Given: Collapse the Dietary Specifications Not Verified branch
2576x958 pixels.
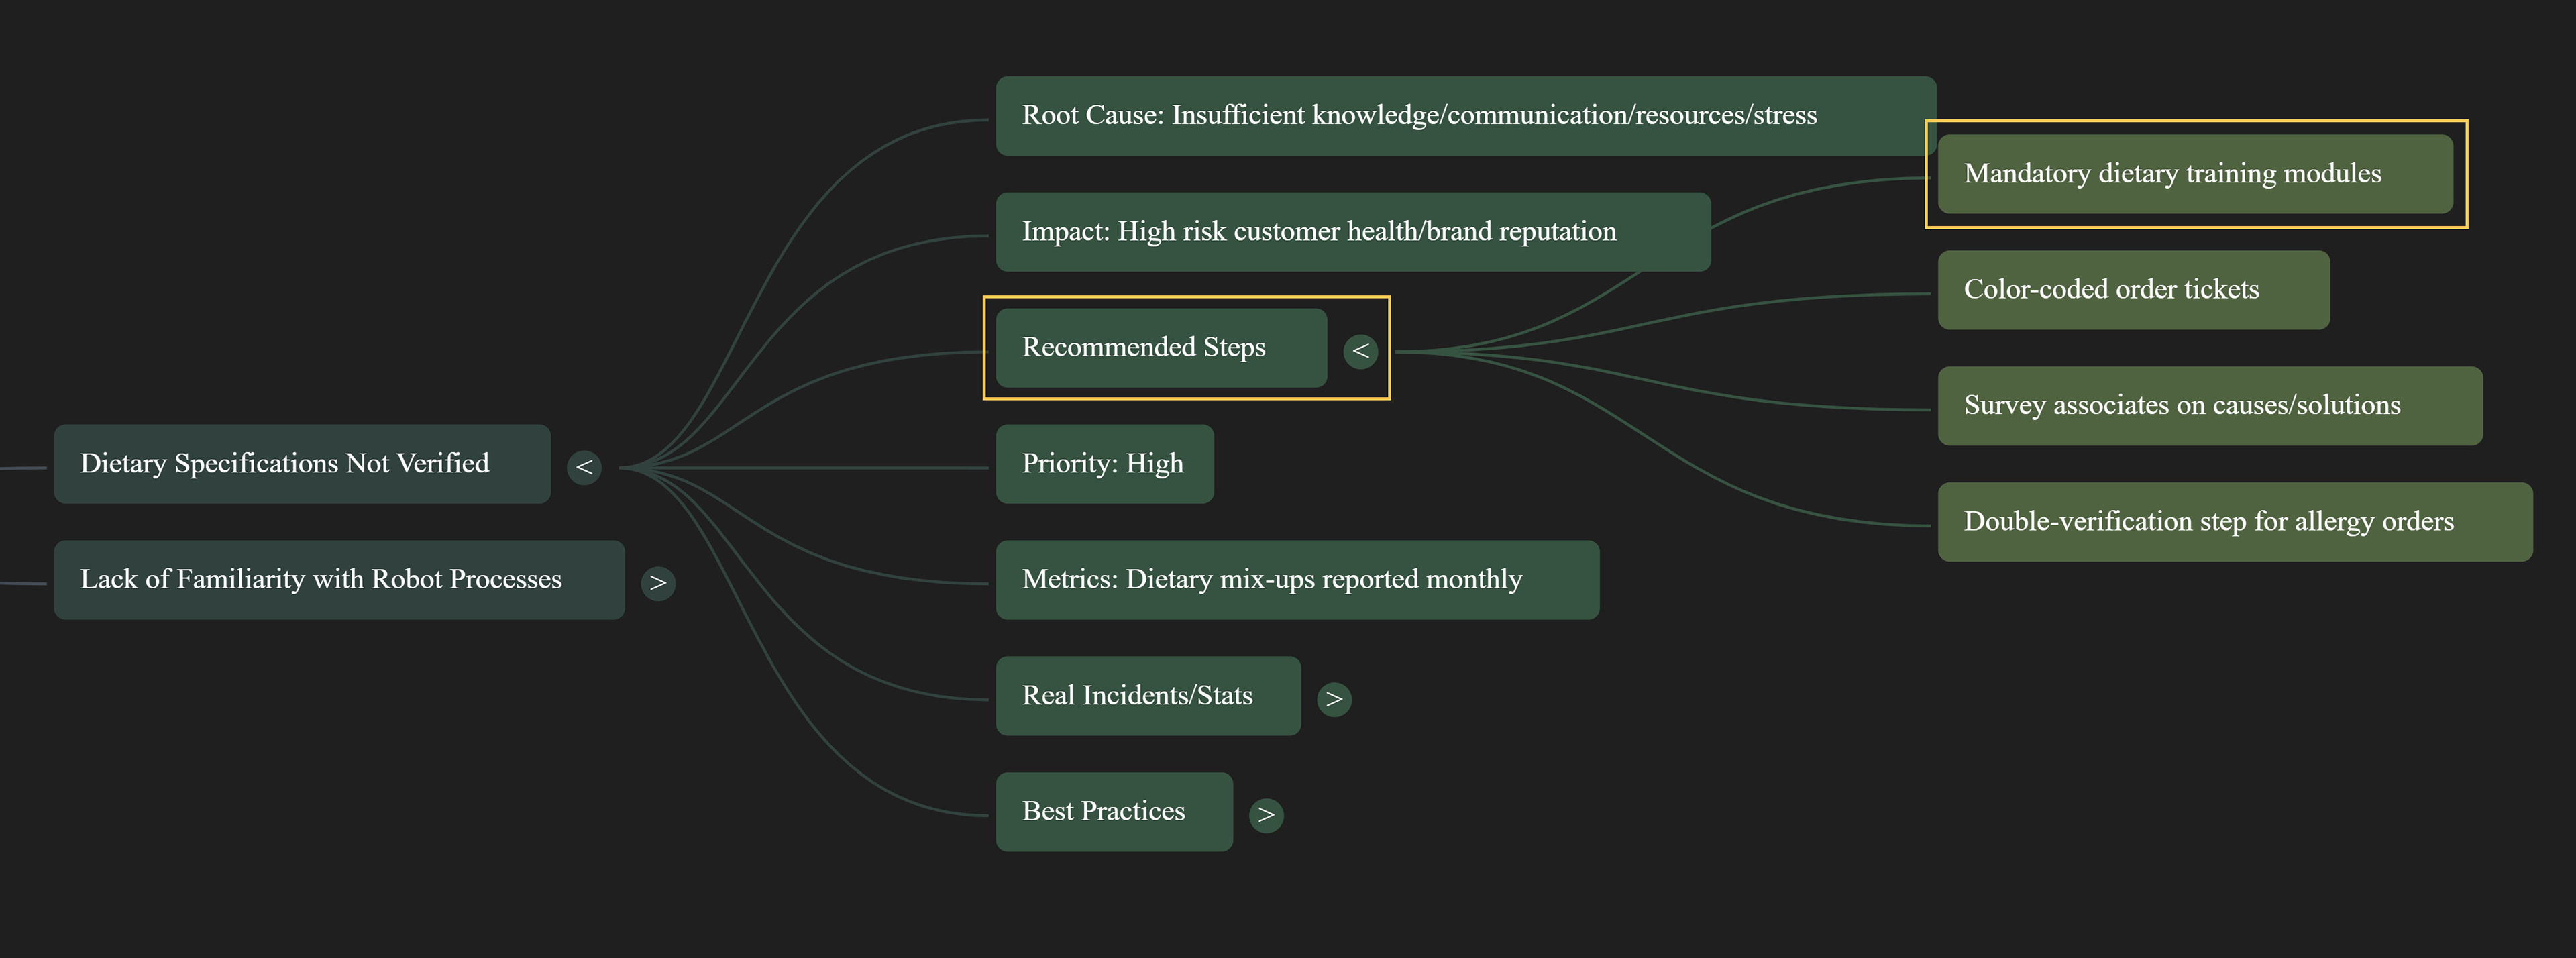Looking at the screenshot, I should pyautogui.click(x=584, y=467).
